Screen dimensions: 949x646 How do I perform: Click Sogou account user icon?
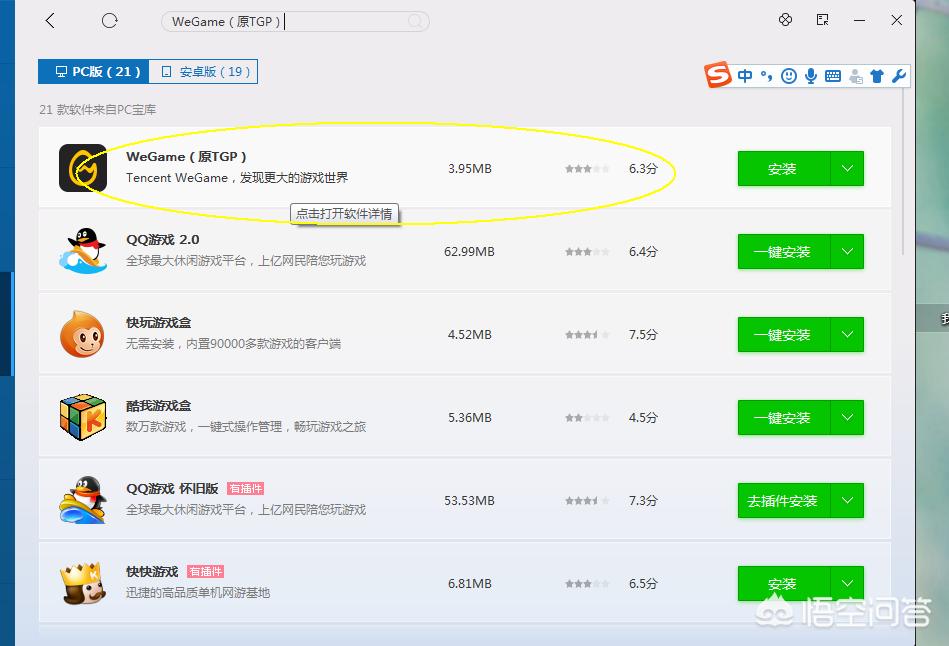pyautogui.click(x=856, y=76)
